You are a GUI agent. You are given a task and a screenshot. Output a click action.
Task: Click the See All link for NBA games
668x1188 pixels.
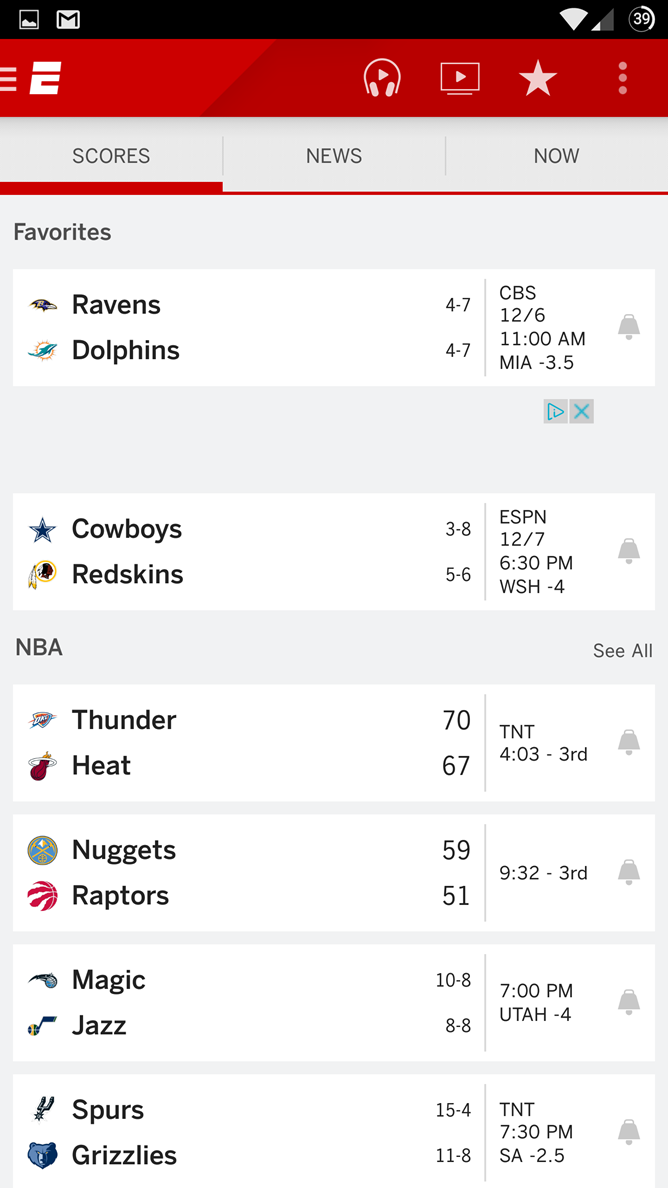[x=622, y=651]
